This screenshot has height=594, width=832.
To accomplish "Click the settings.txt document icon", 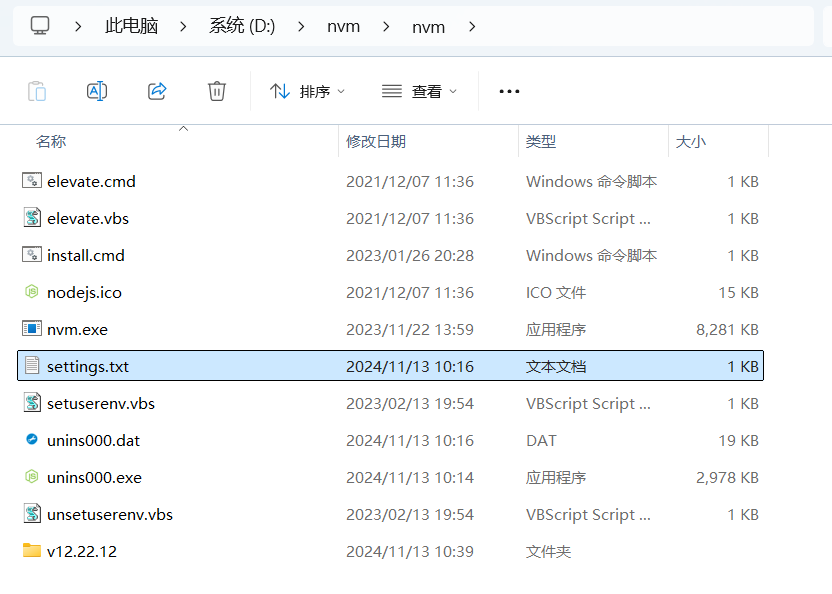I will [32, 365].
